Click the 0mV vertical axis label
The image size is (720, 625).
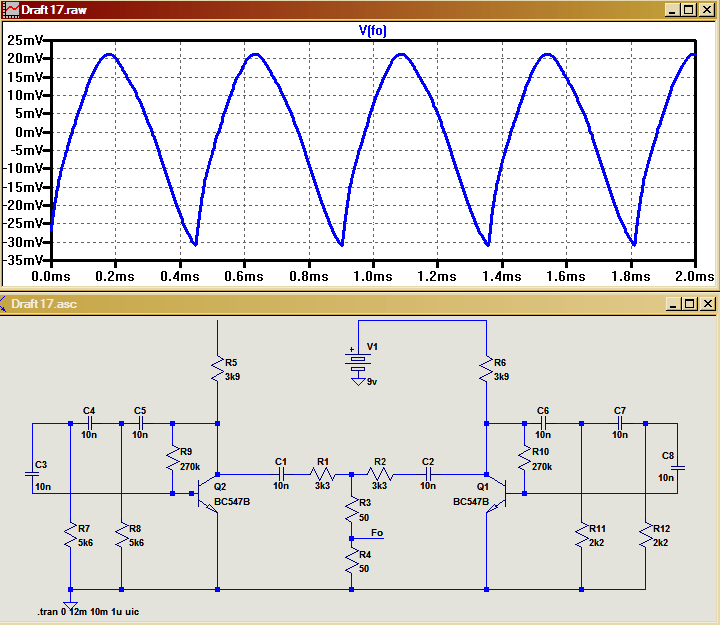pyautogui.click(x=29, y=132)
